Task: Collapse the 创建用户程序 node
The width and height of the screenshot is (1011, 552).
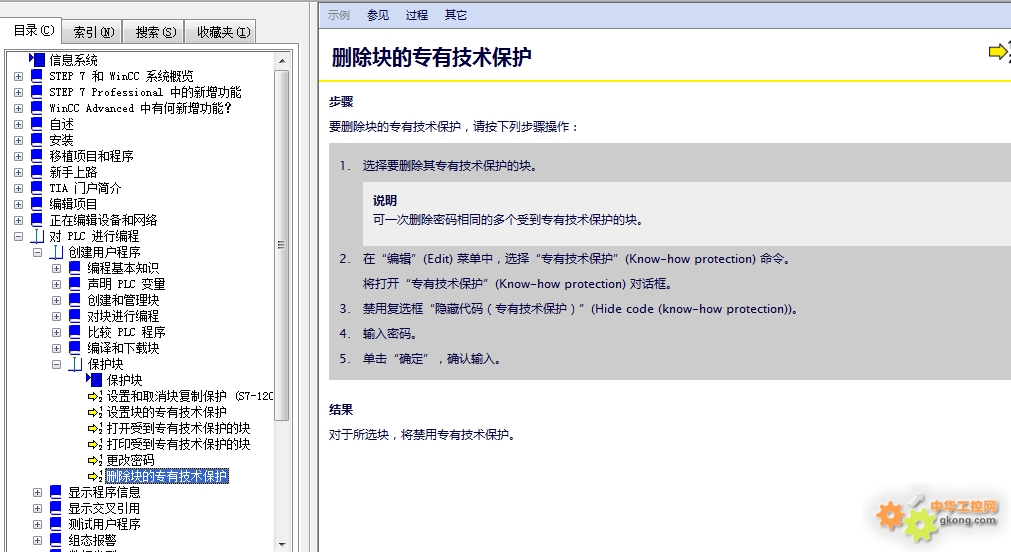Action: pyautogui.click(x=37, y=253)
